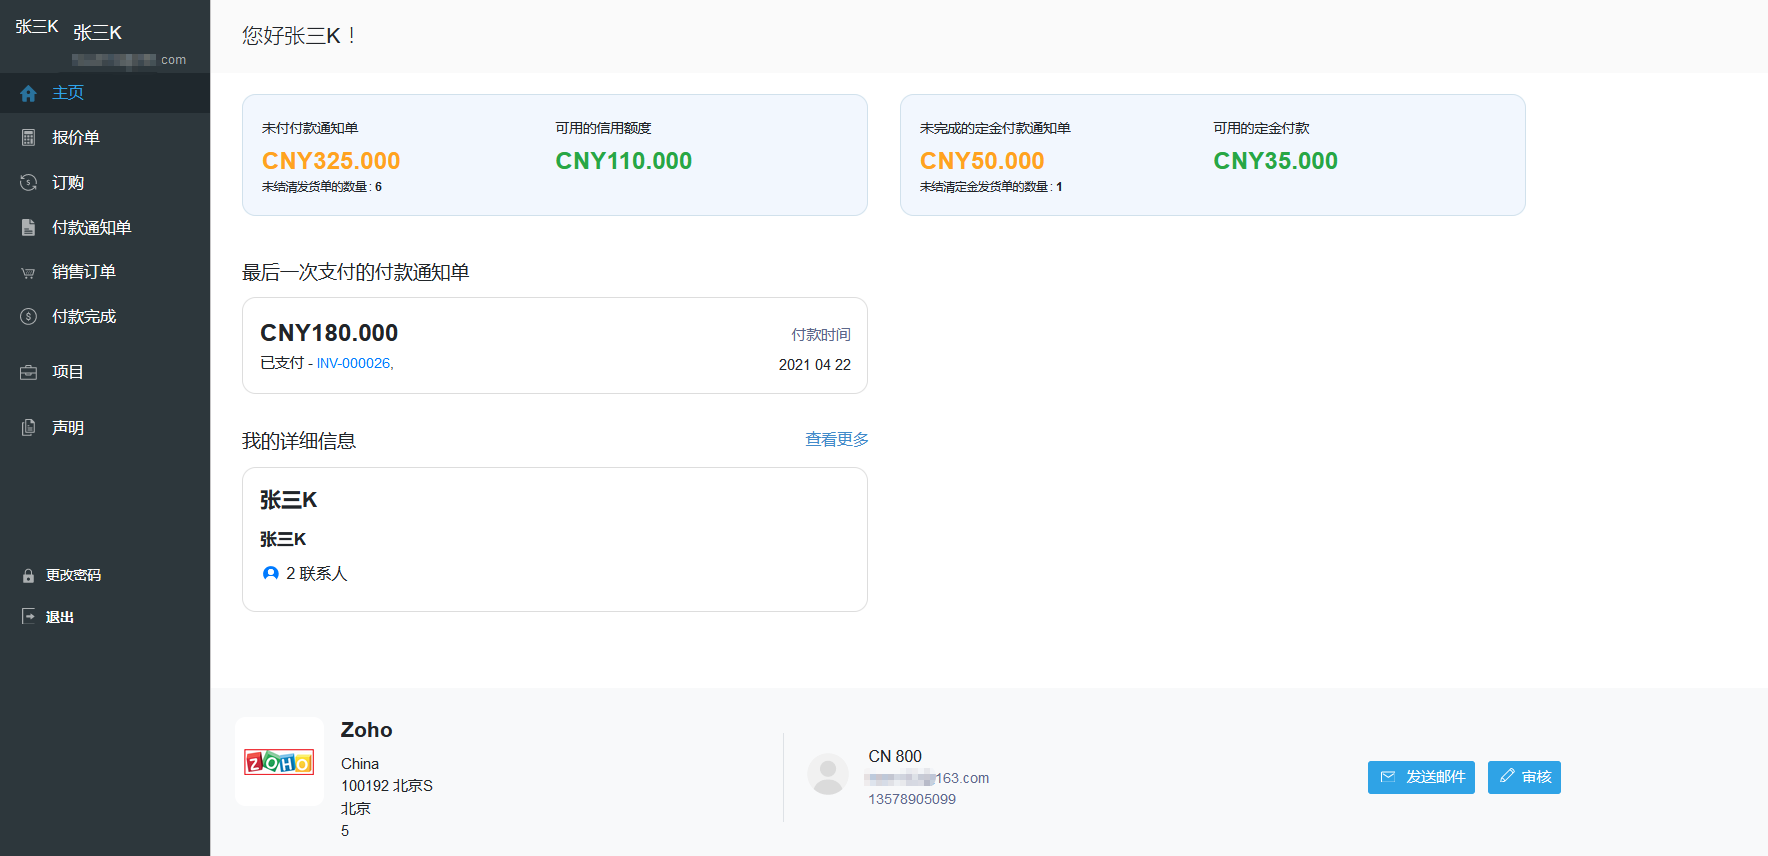Click the unpaid amount CNY325.000

point(330,161)
